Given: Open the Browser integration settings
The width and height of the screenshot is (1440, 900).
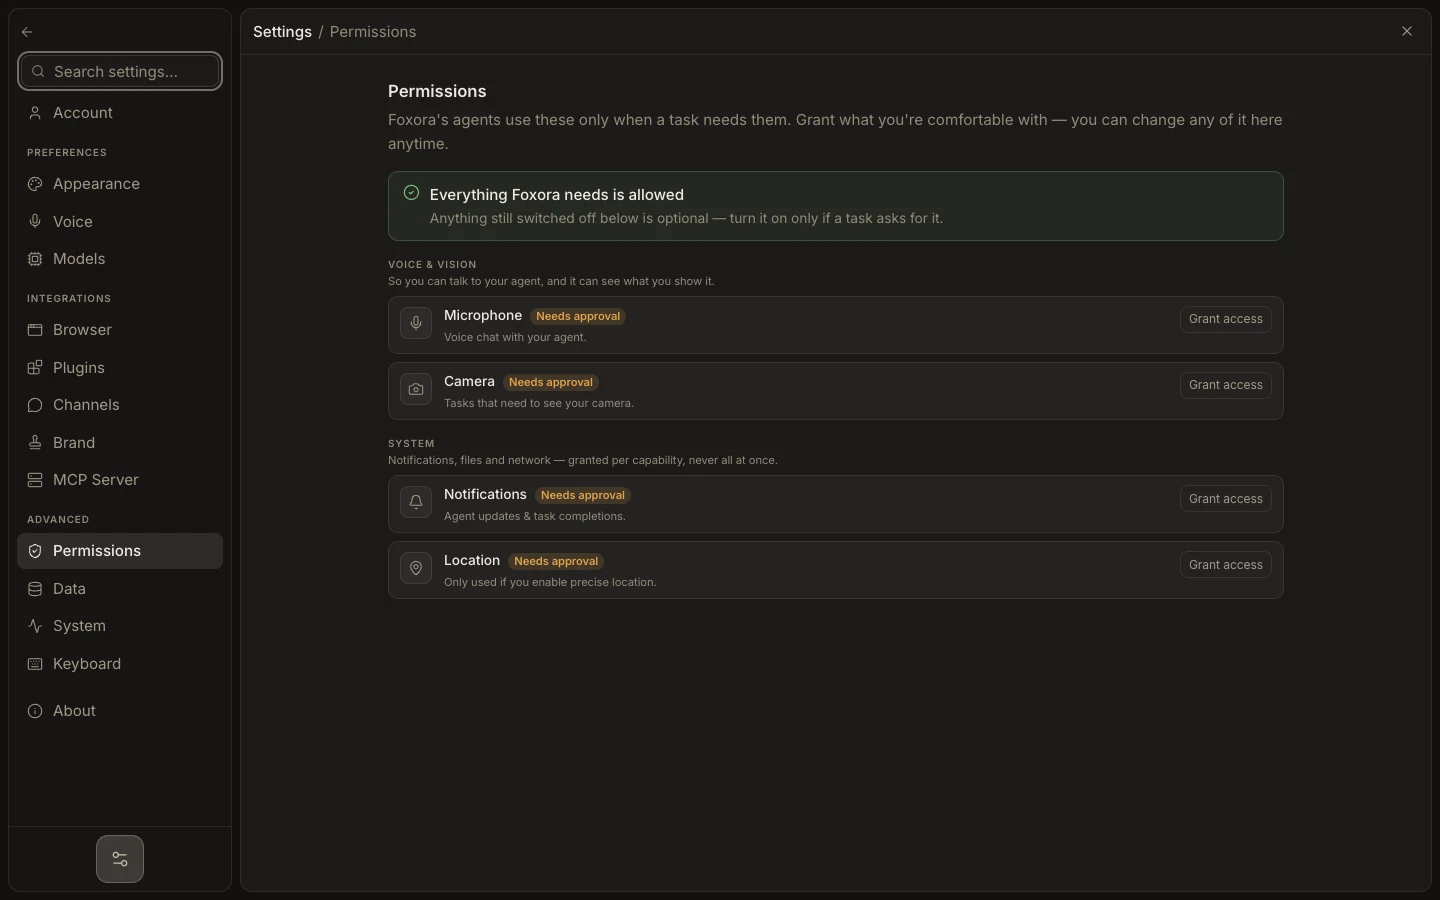Looking at the screenshot, I should click(120, 330).
